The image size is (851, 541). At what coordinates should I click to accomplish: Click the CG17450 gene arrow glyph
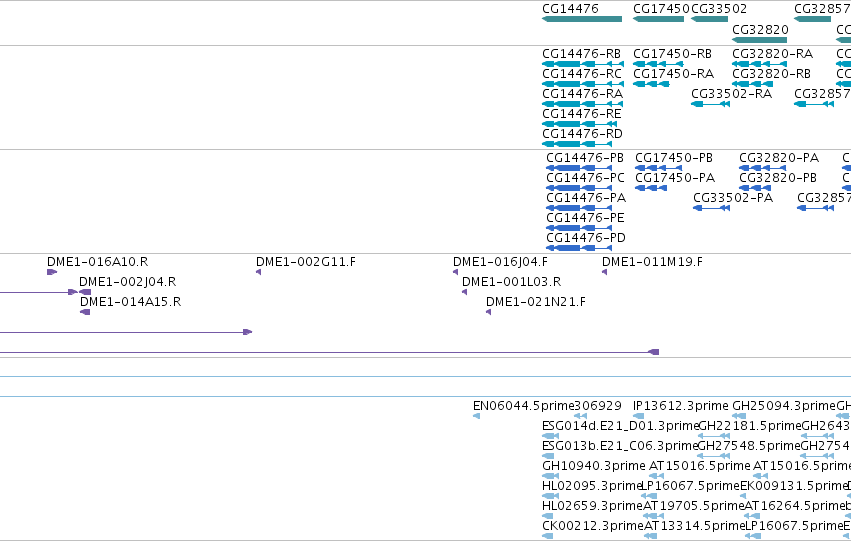pyautogui.click(x=658, y=19)
